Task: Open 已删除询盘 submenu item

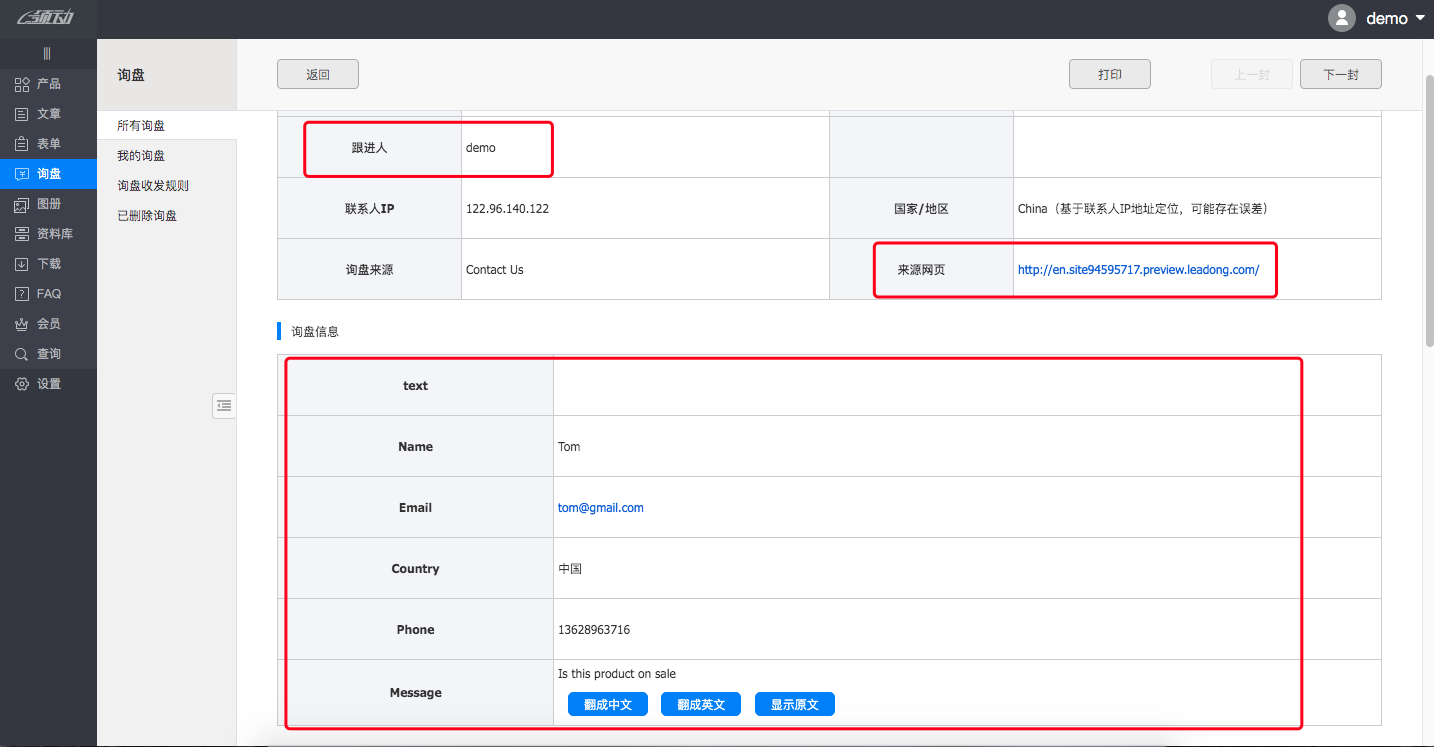Action: pyautogui.click(x=147, y=216)
